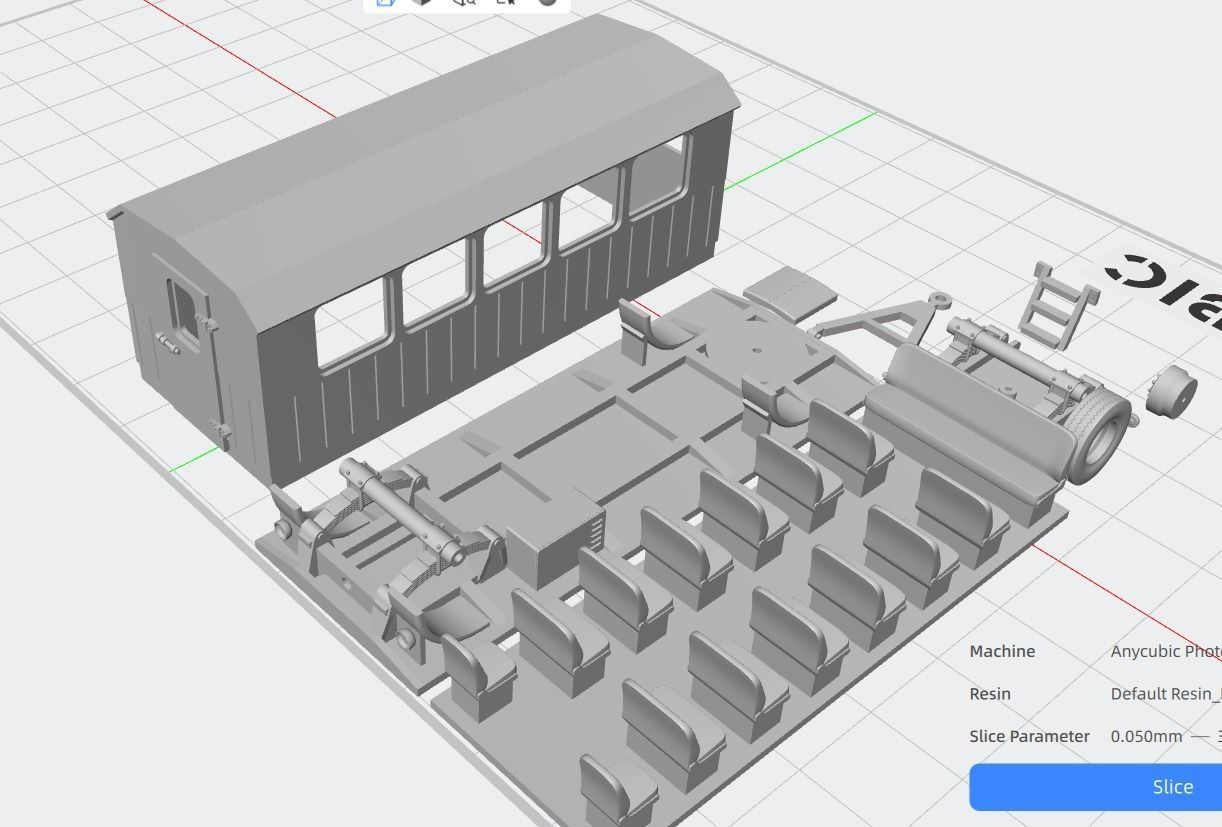Click the Machine label

1002,651
